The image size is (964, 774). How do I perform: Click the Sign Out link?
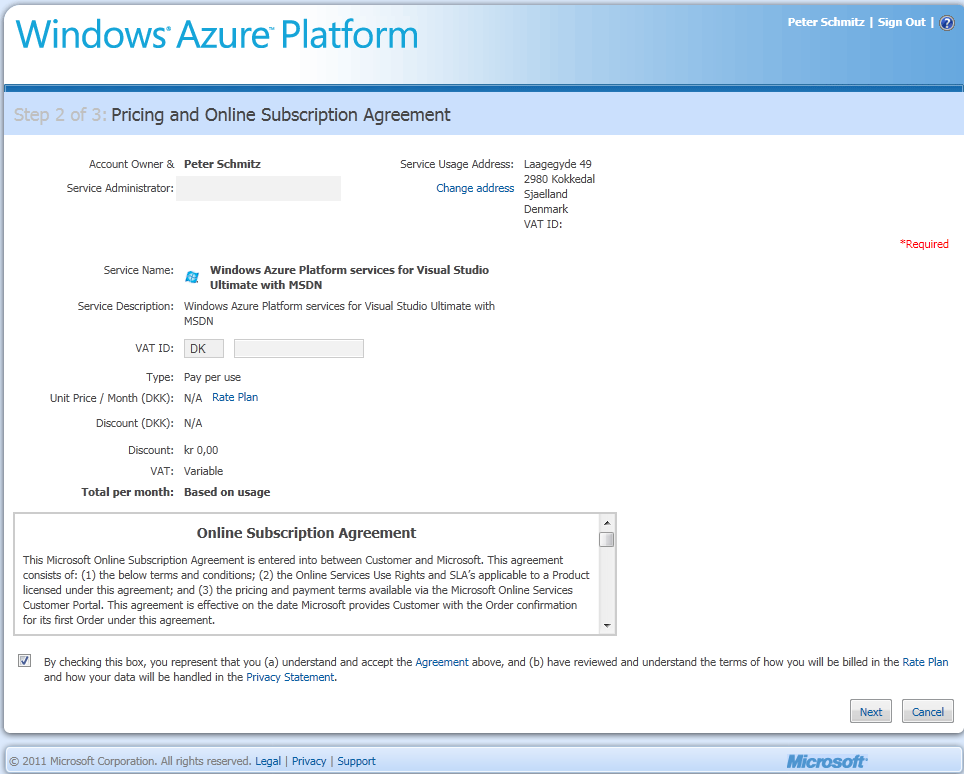[x=901, y=22]
